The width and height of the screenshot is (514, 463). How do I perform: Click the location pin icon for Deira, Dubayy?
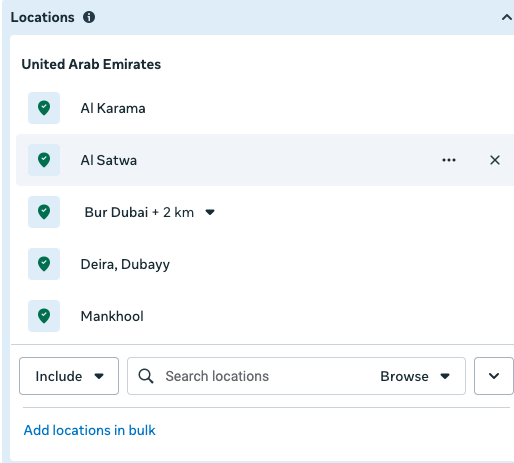pyautogui.click(x=44, y=264)
